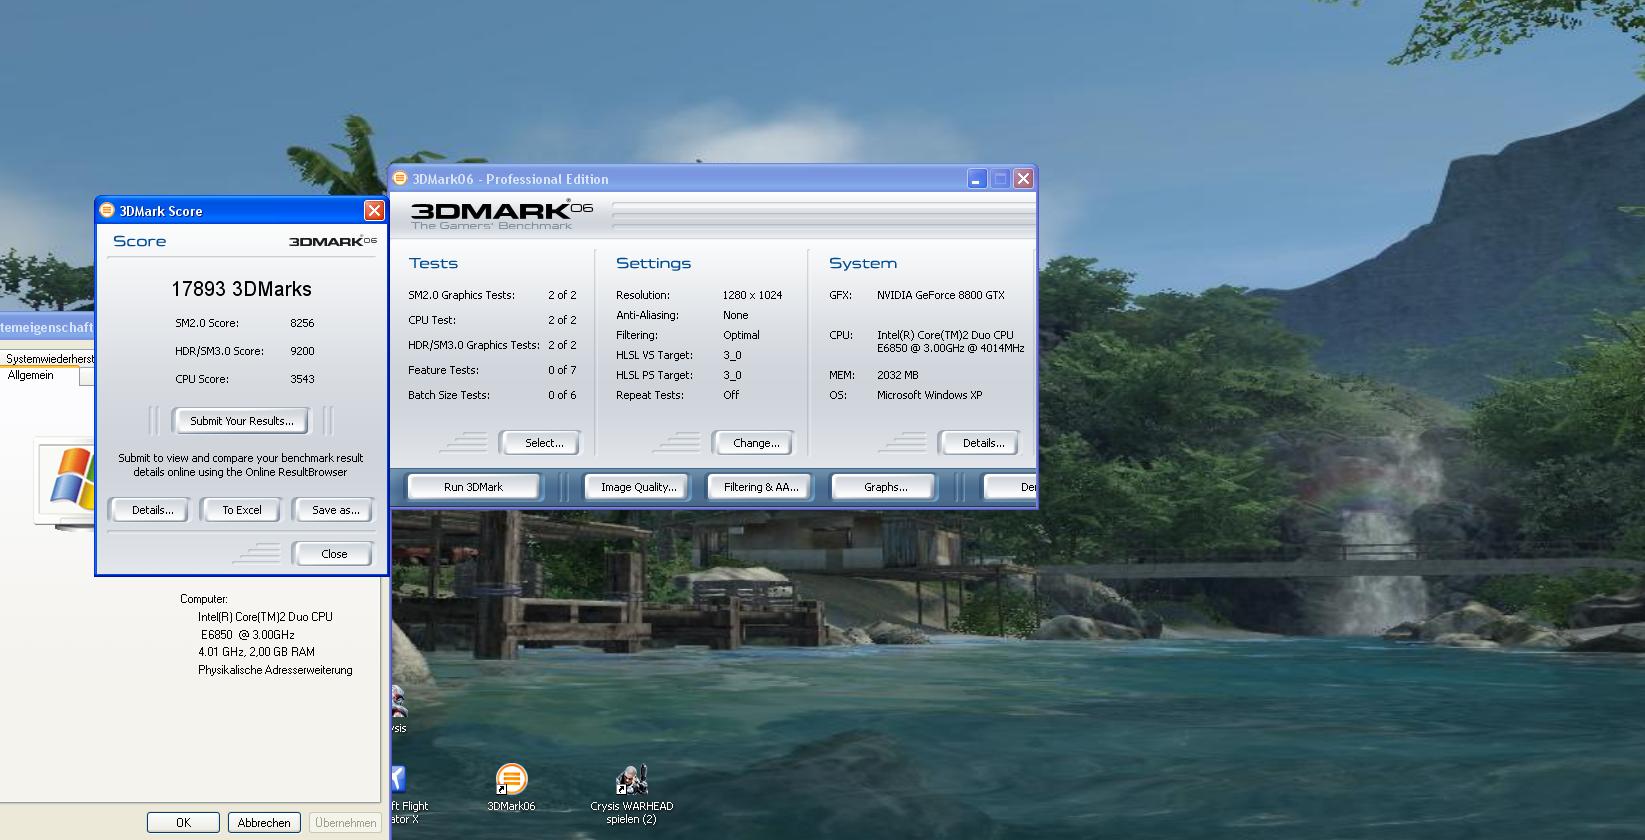Open Graphs... tool

point(886,487)
